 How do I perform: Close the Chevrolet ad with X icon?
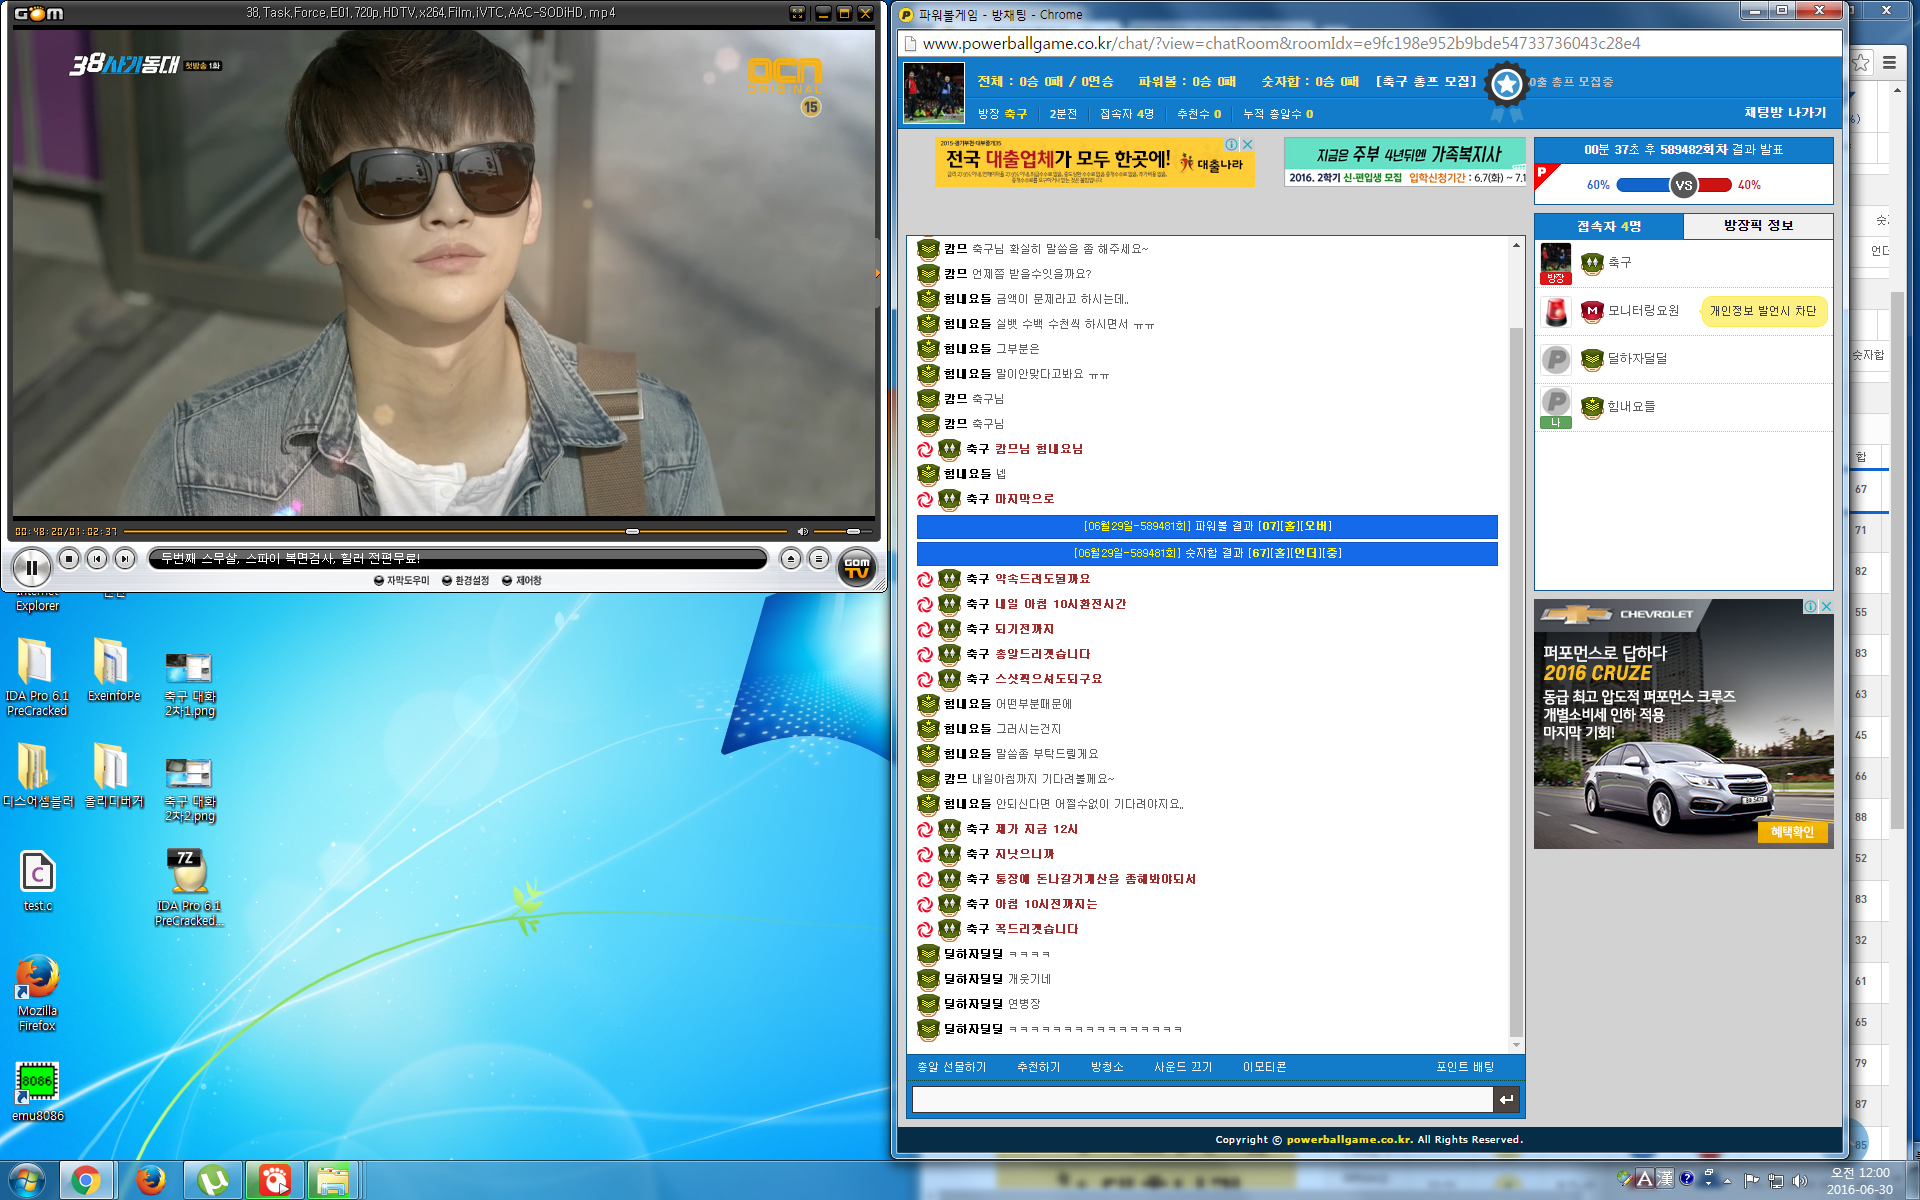coord(1826,607)
